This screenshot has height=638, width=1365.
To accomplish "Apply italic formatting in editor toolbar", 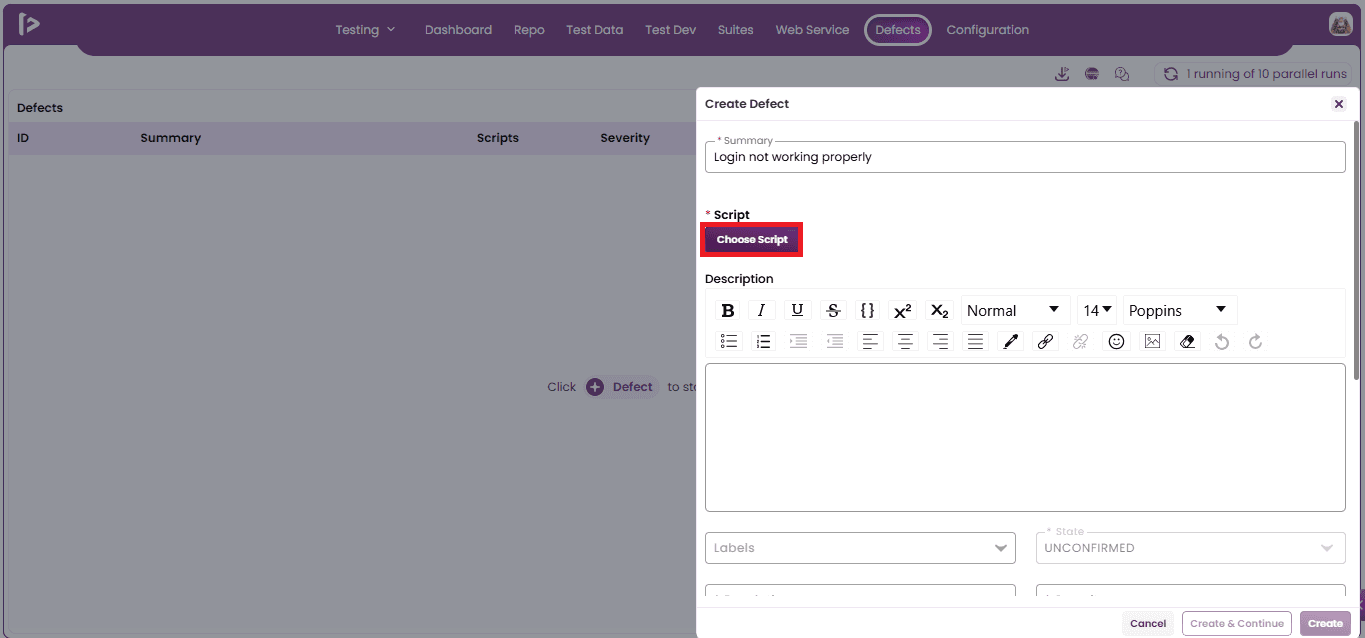I will (761, 310).
